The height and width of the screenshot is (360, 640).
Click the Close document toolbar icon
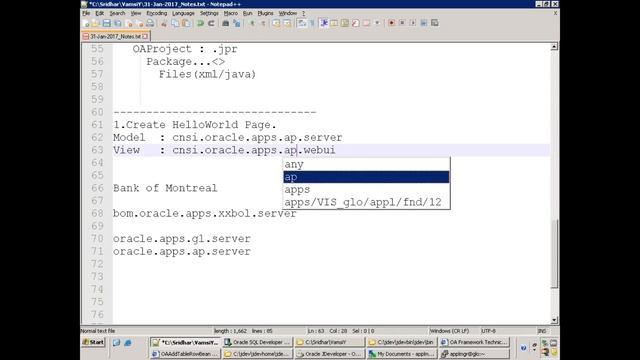click(129, 23)
